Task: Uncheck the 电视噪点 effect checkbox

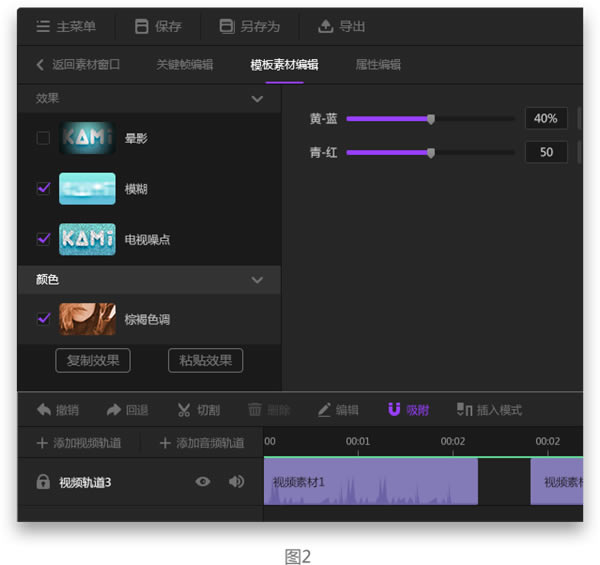Action: (x=43, y=239)
